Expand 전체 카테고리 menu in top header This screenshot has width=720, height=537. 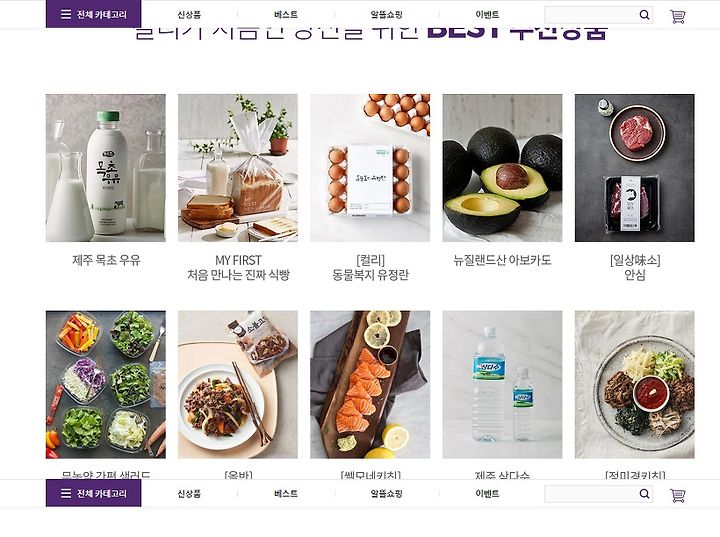click(94, 14)
